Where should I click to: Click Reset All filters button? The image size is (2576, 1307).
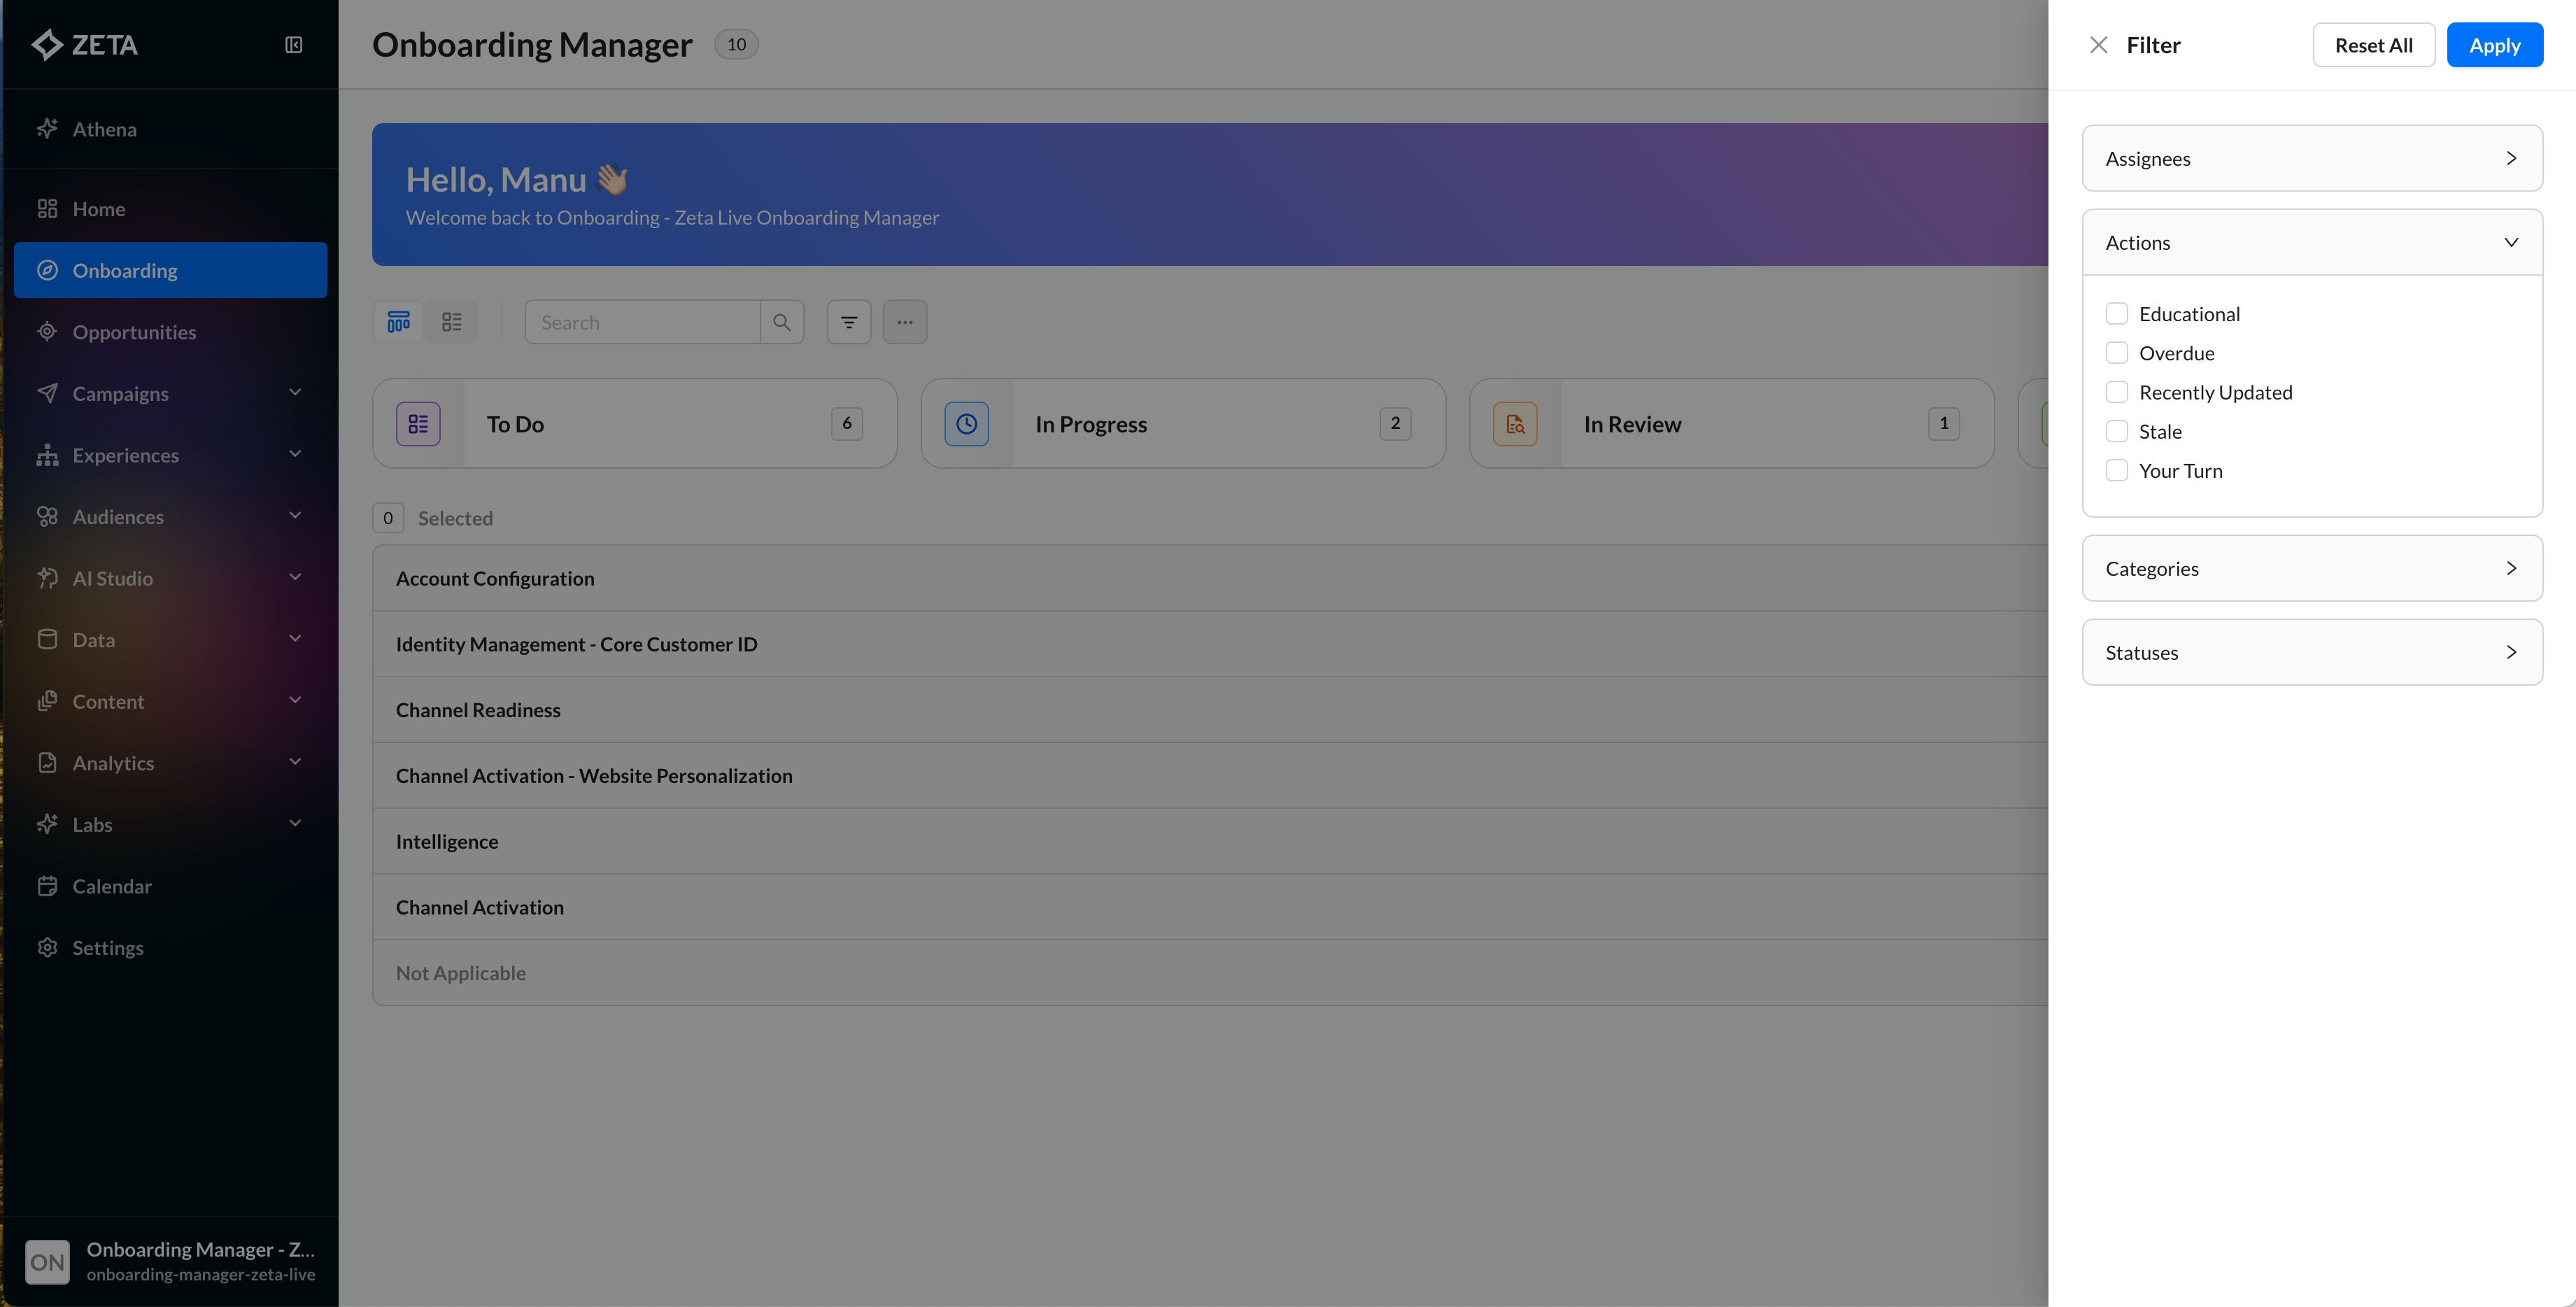click(x=2373, y=45)
